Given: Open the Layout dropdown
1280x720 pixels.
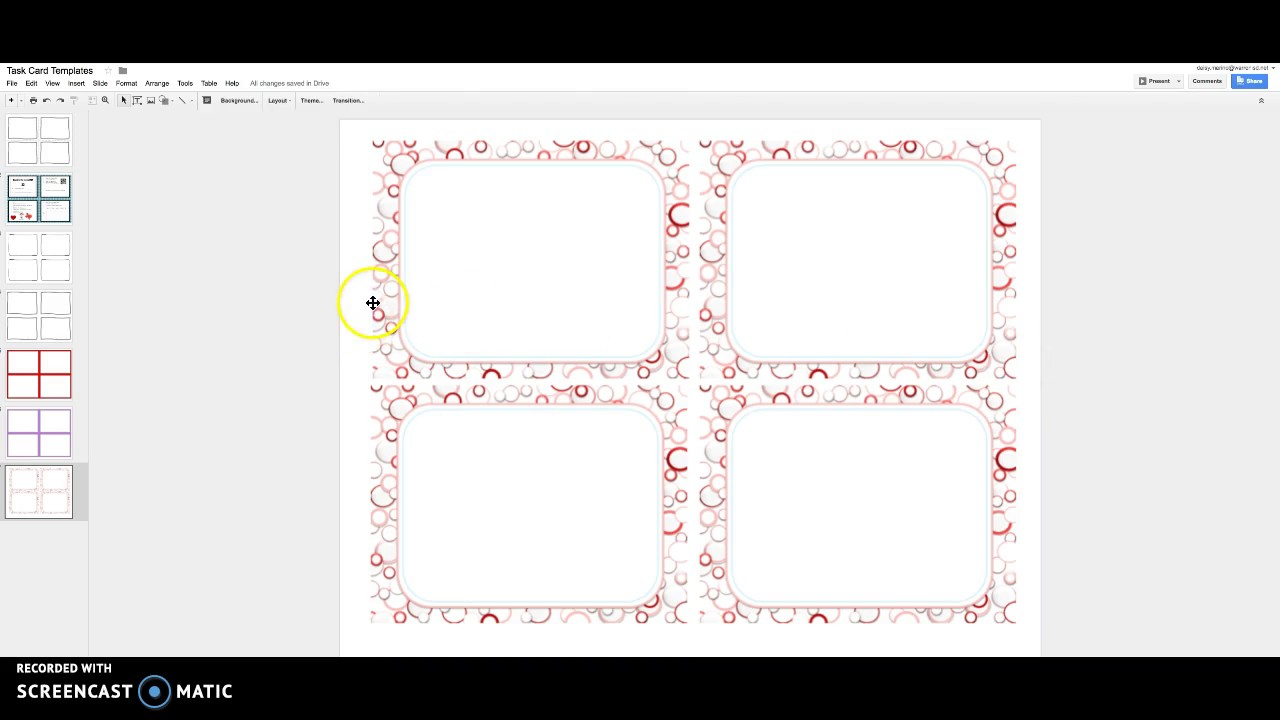Looking at the screenshot, I should tap(278, 100).
